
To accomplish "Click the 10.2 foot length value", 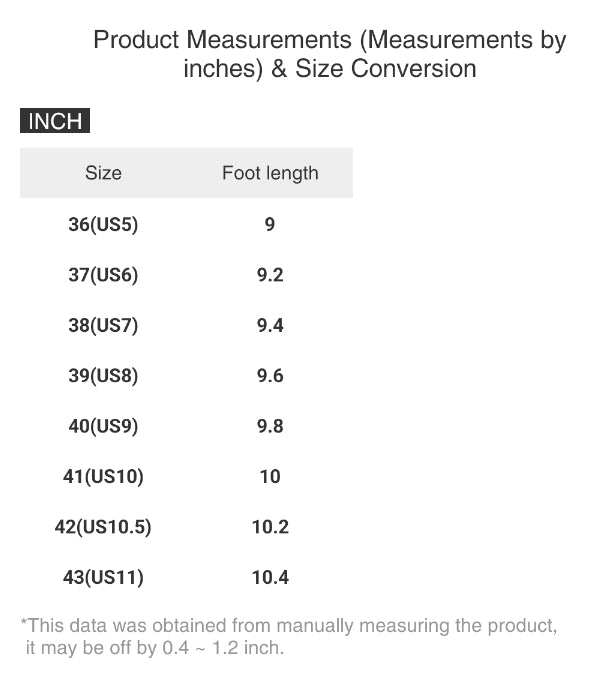I will (270, 527).
